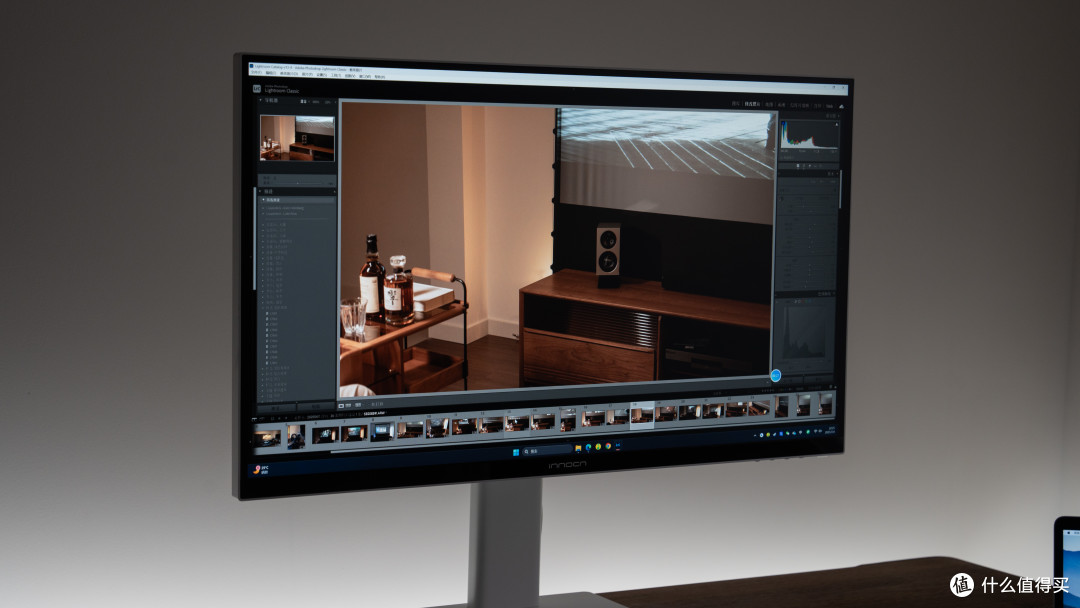
Task: Click the Windows taskbar search box
Action: tap(547, 451)
